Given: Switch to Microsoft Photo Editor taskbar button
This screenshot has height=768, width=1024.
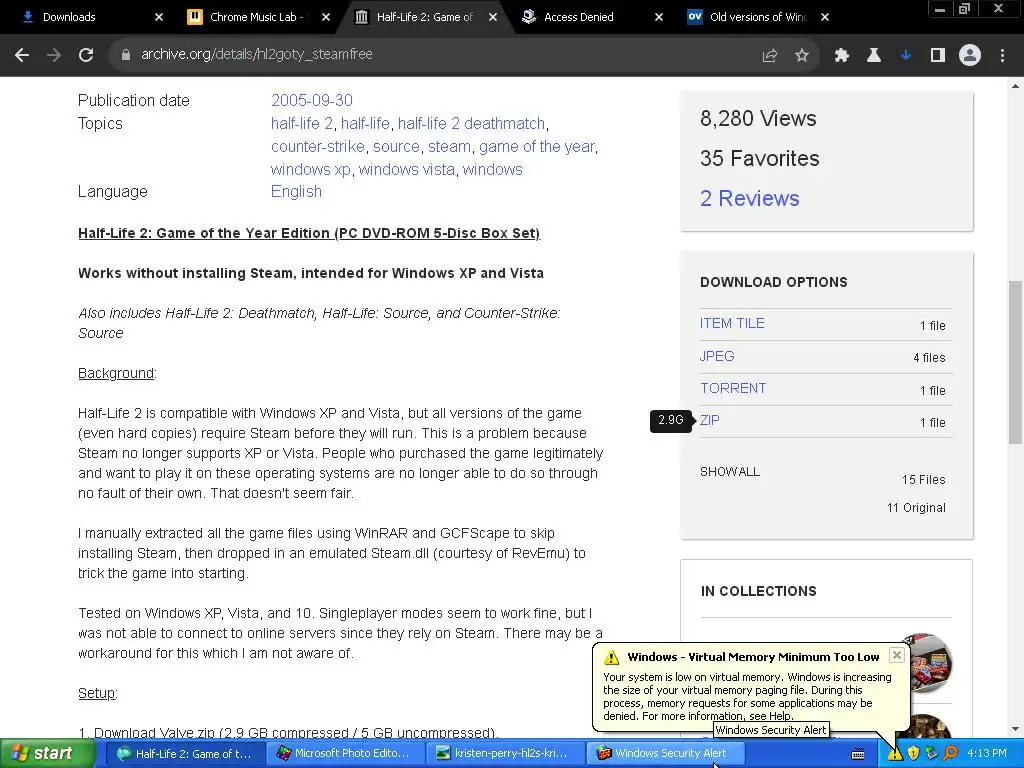Looking at the screenshot, I should 345,754.
